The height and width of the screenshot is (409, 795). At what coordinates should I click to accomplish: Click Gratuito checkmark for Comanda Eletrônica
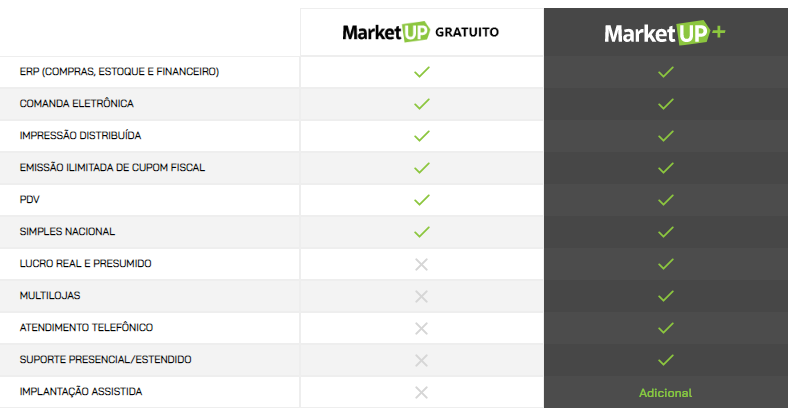click(x=421, y=104)
